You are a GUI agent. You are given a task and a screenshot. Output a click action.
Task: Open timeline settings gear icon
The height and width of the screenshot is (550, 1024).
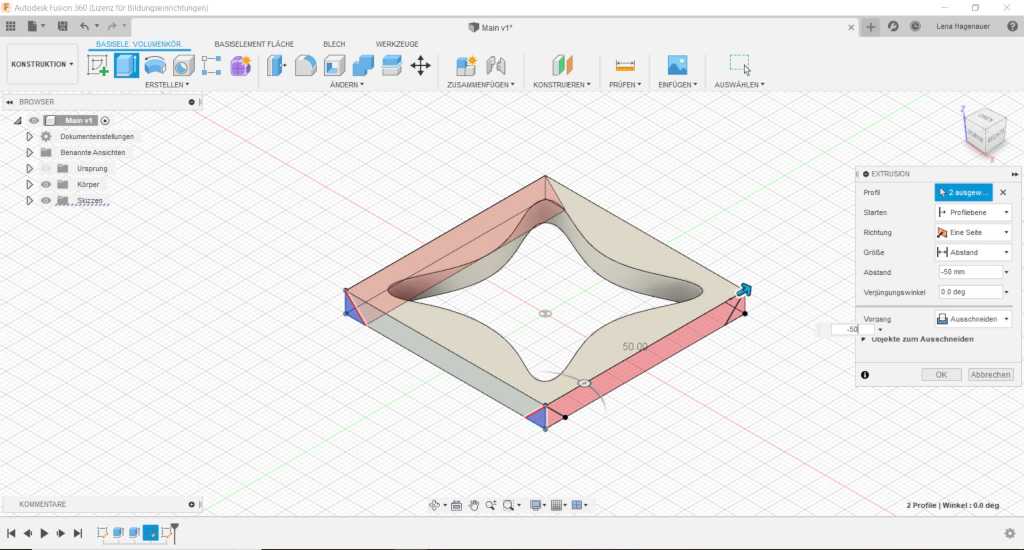(1010, 534)
